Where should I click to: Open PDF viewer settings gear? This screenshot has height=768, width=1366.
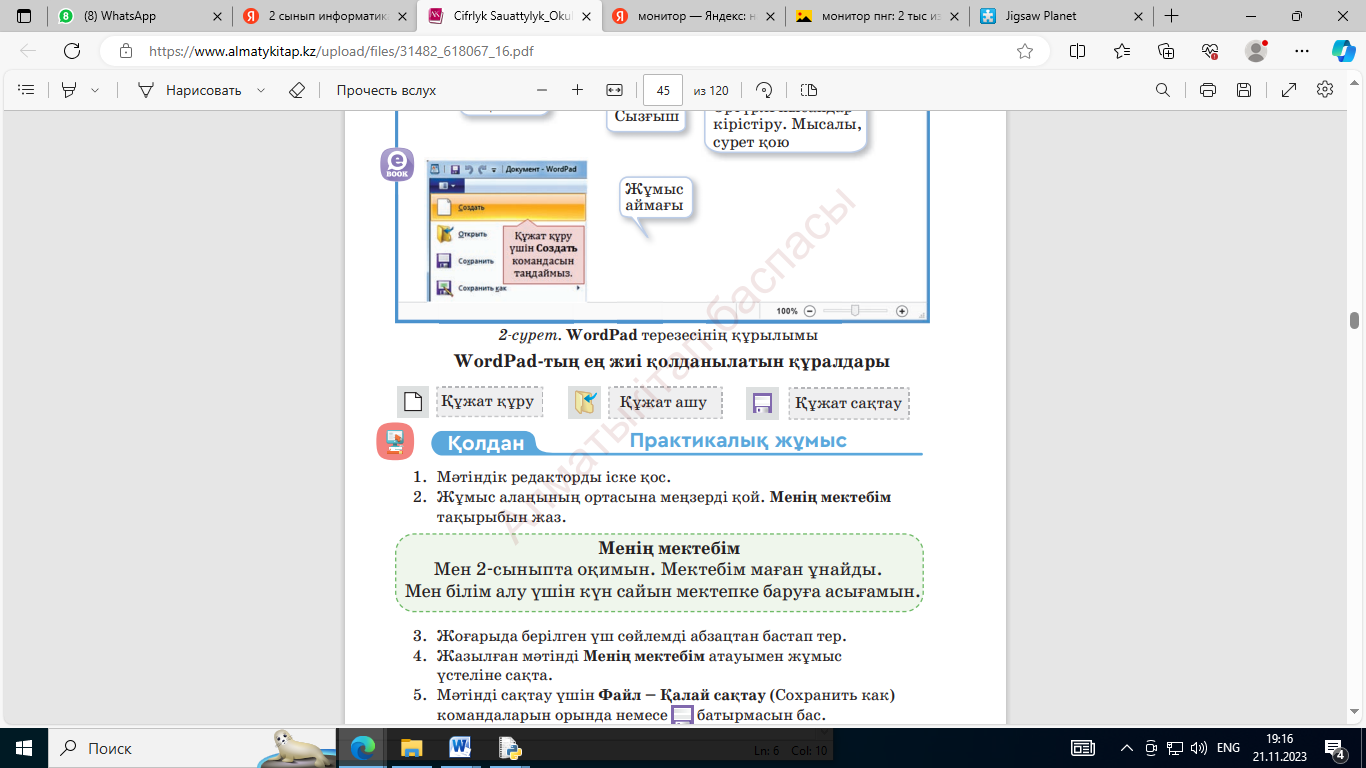coord(1325,90)
